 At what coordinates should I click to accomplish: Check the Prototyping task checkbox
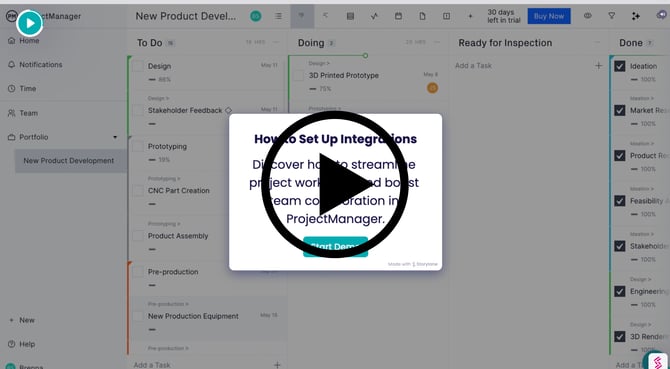pyautogui.click(x=138, y=146)
